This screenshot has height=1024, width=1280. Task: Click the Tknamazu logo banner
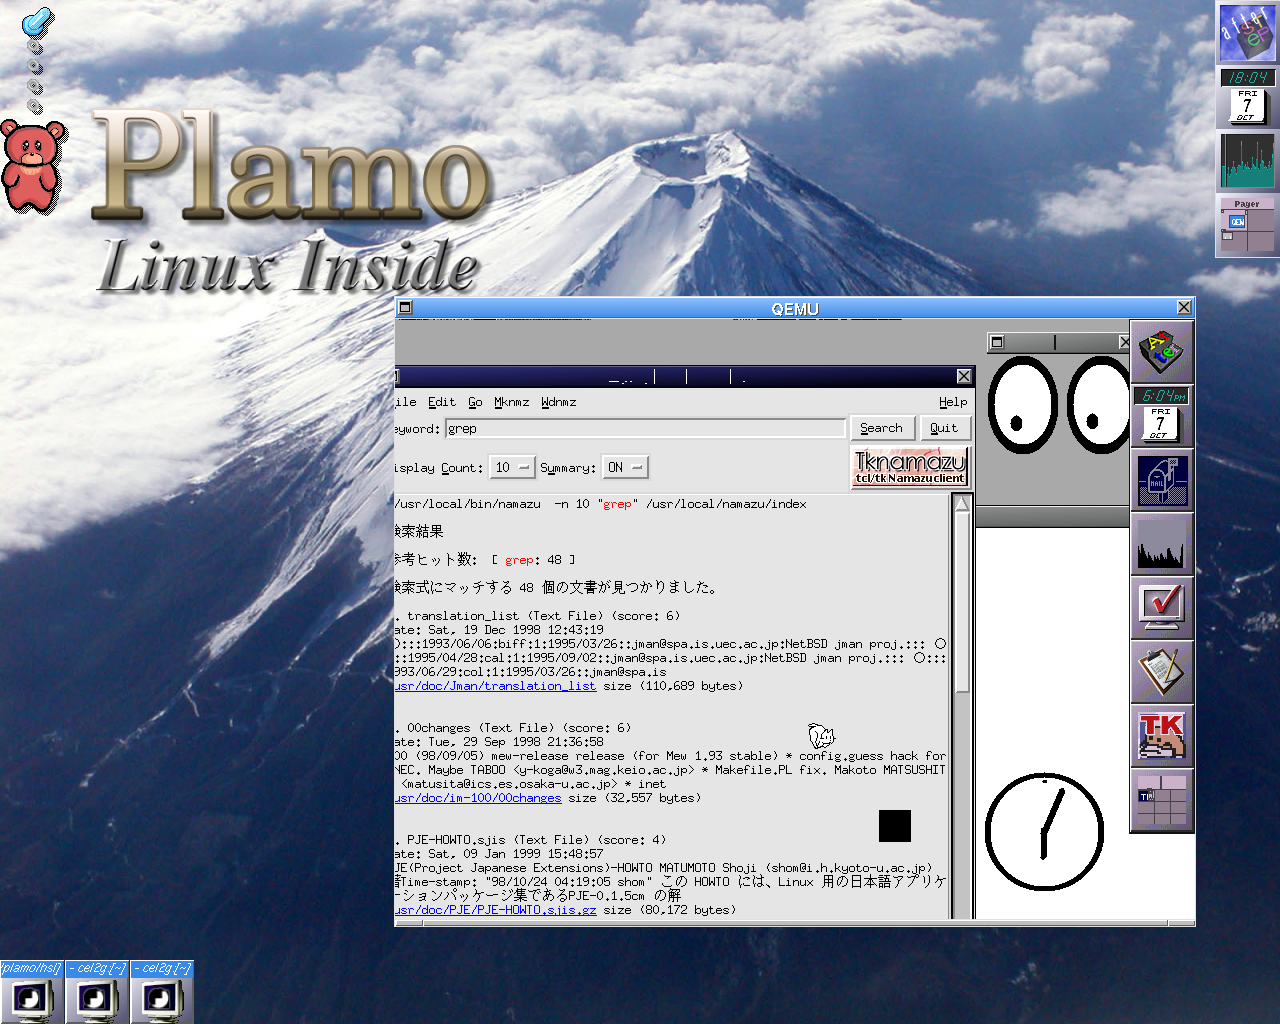(909, 467)
